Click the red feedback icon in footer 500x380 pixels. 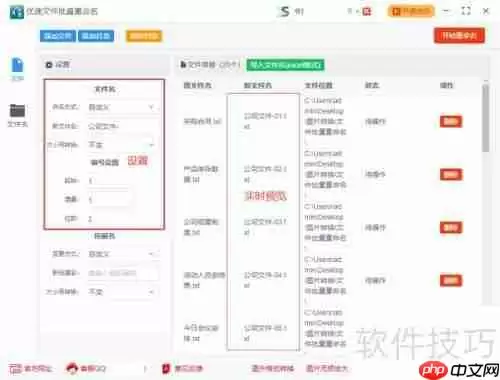point(166,369)
